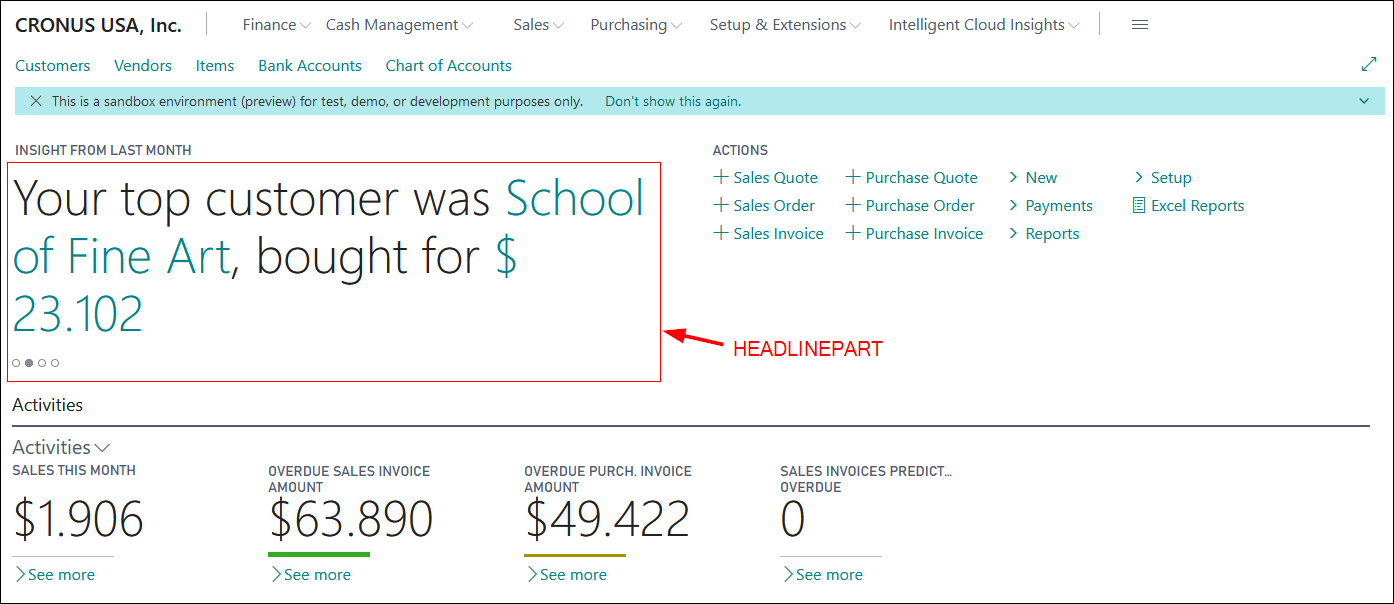
Task: Open the Finance dropdown menu
Action: [277, 25]
